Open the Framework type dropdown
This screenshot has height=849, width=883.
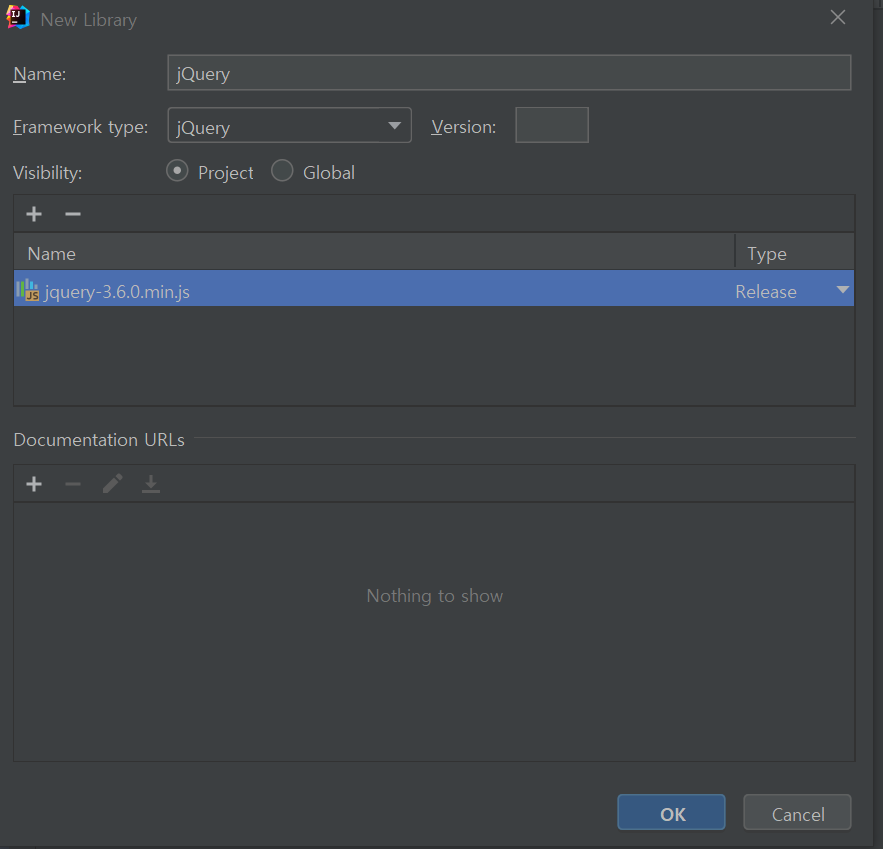pos(289,125)
